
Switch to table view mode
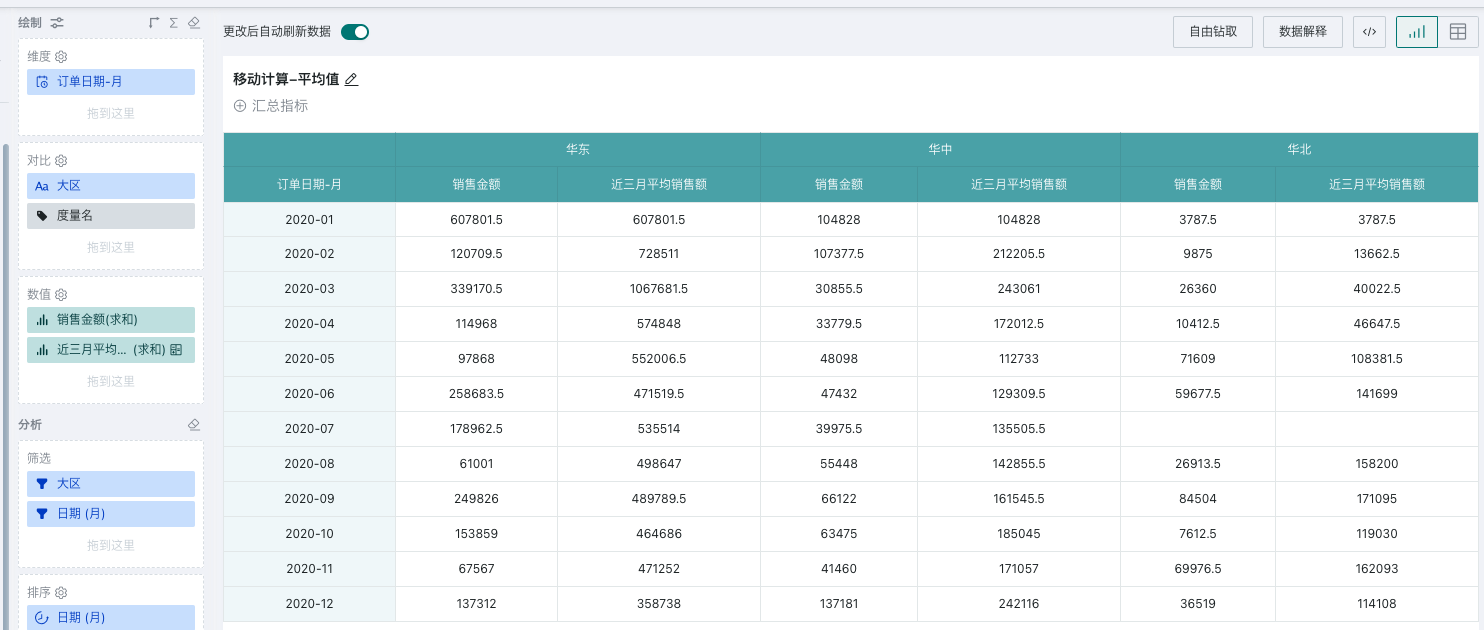point(1458,32)
